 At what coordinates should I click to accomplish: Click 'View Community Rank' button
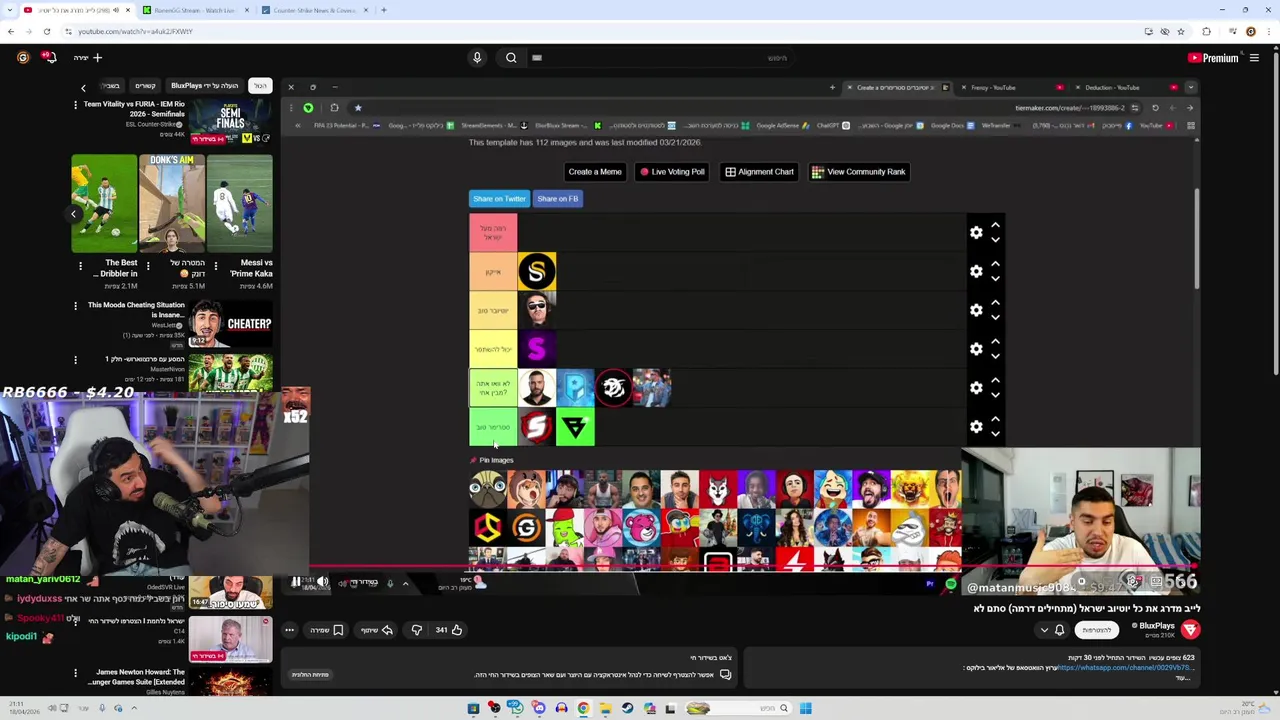pyautogui.click(x=859, y=172)
